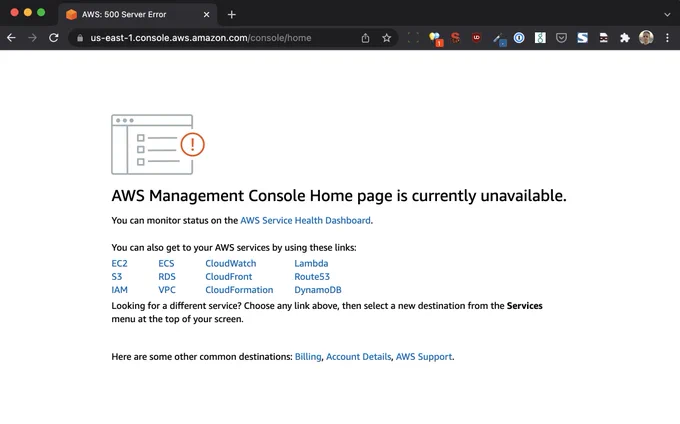Open the uBlock Origin extension

pyautogui.click(x=476, y=38)
